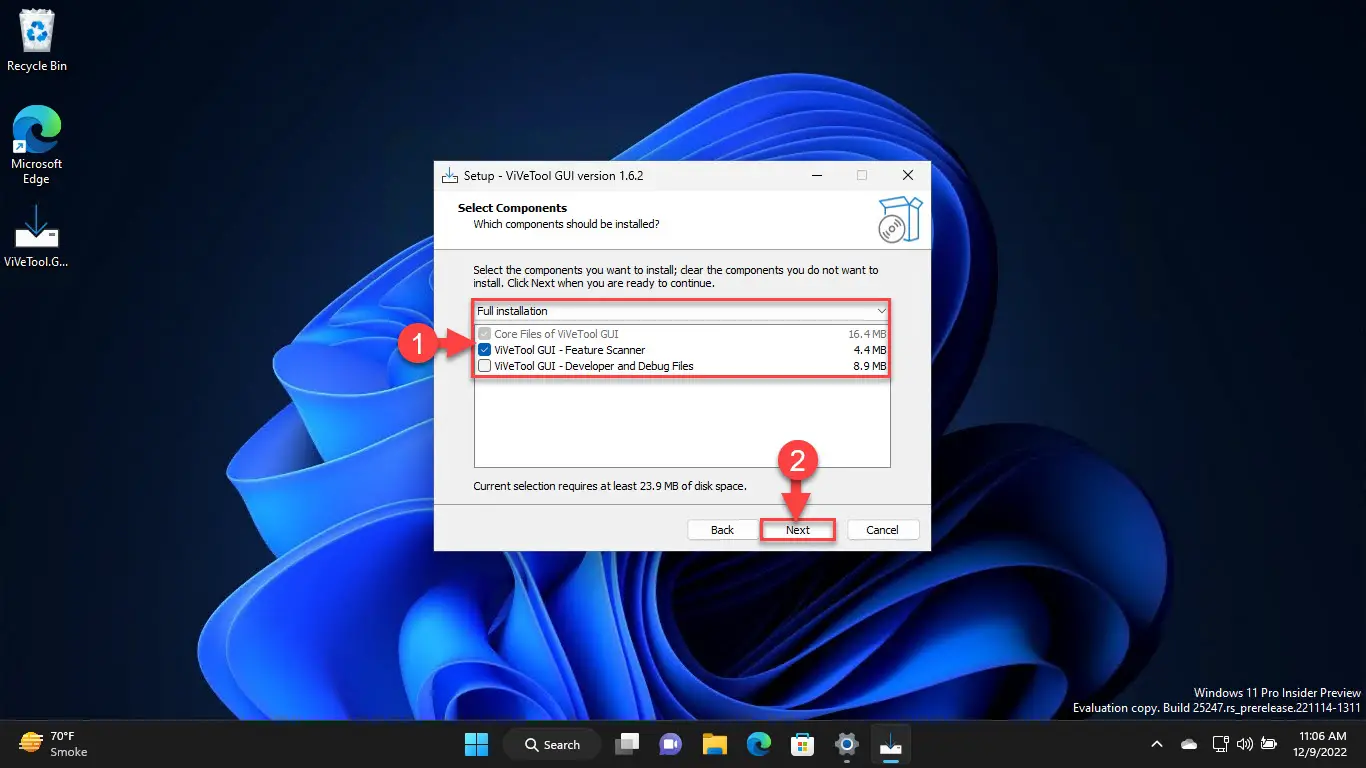1366x768 pixels.
Task: Open Microsoft Store from the taskbar
Action: click(802, 744)
